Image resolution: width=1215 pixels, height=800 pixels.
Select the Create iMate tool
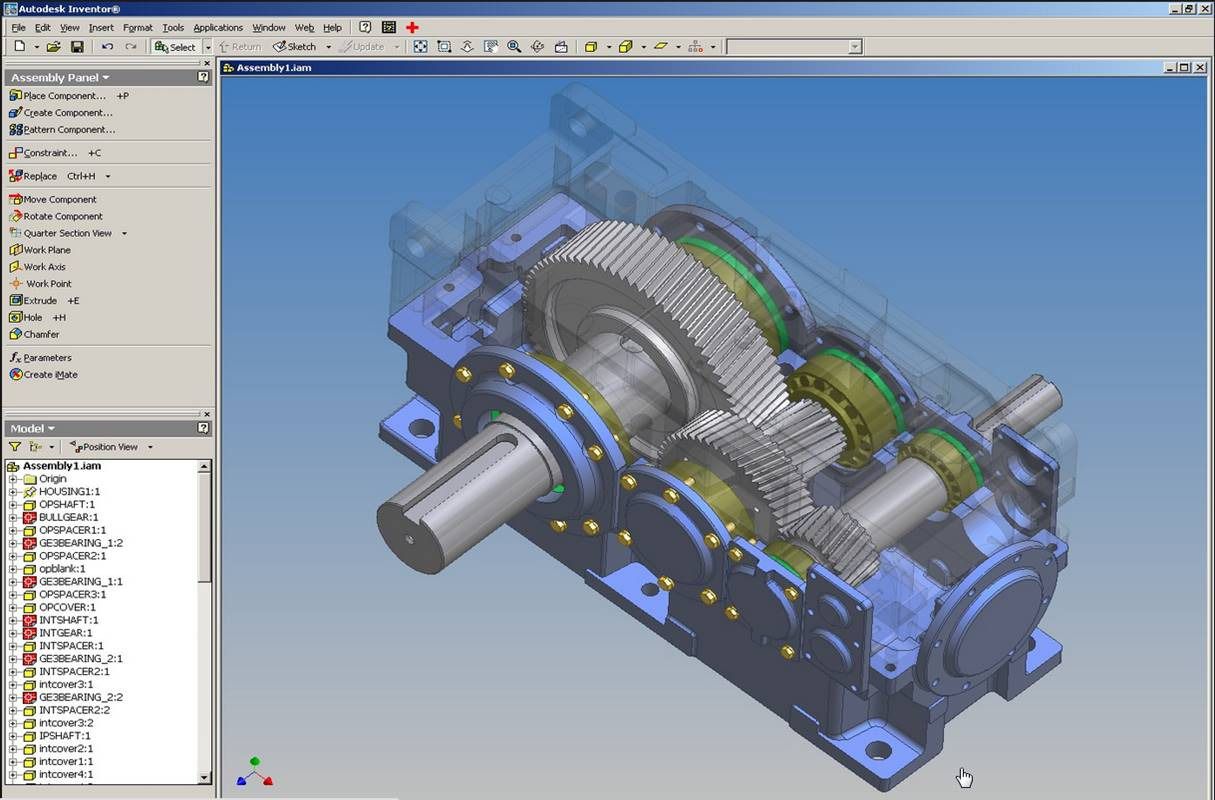pyautogui.click(x=45, y=374)
